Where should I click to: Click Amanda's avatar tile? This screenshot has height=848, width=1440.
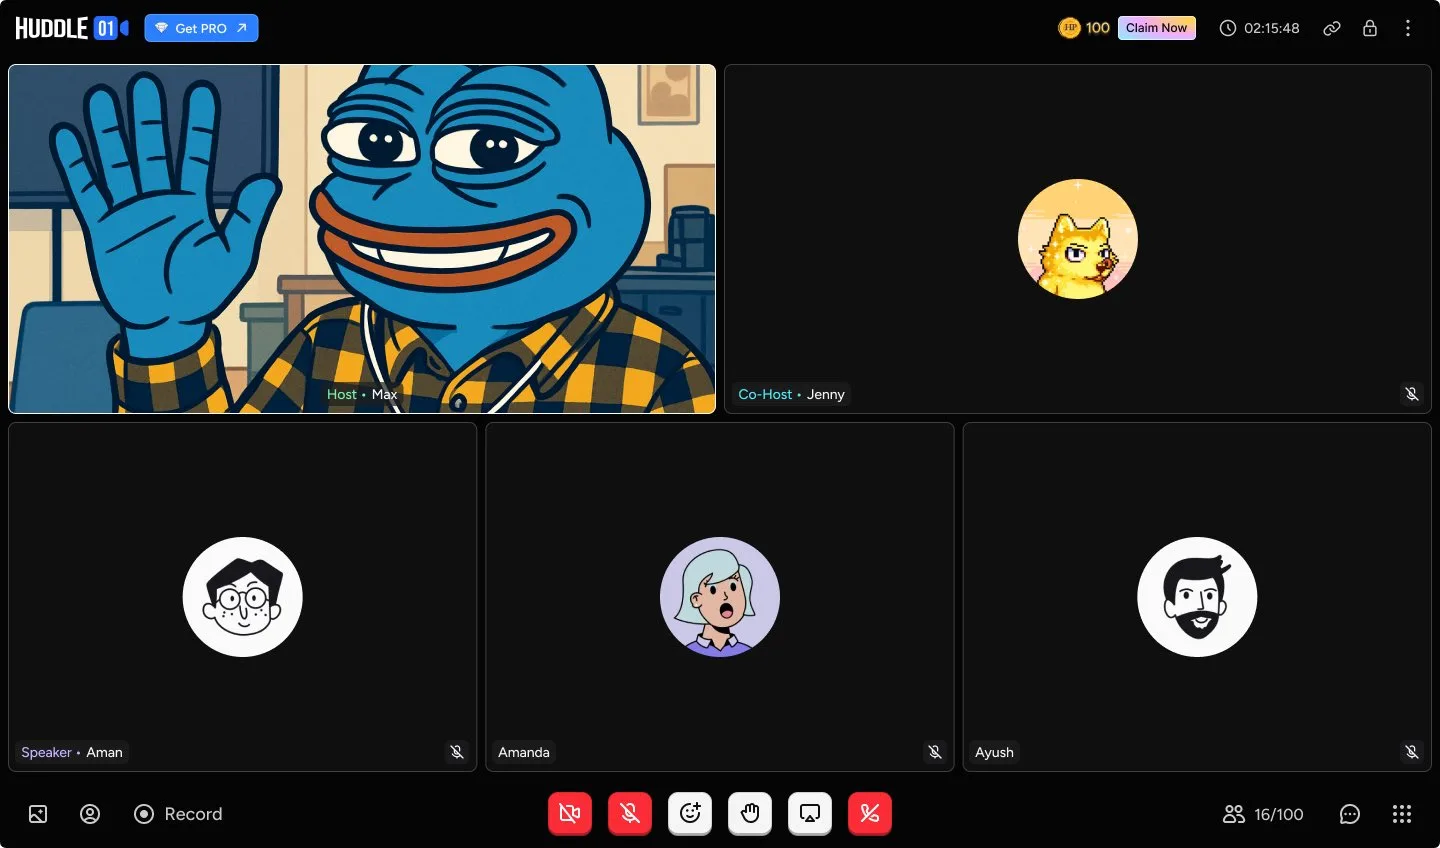pyautogui.click(x=719, y=597)
